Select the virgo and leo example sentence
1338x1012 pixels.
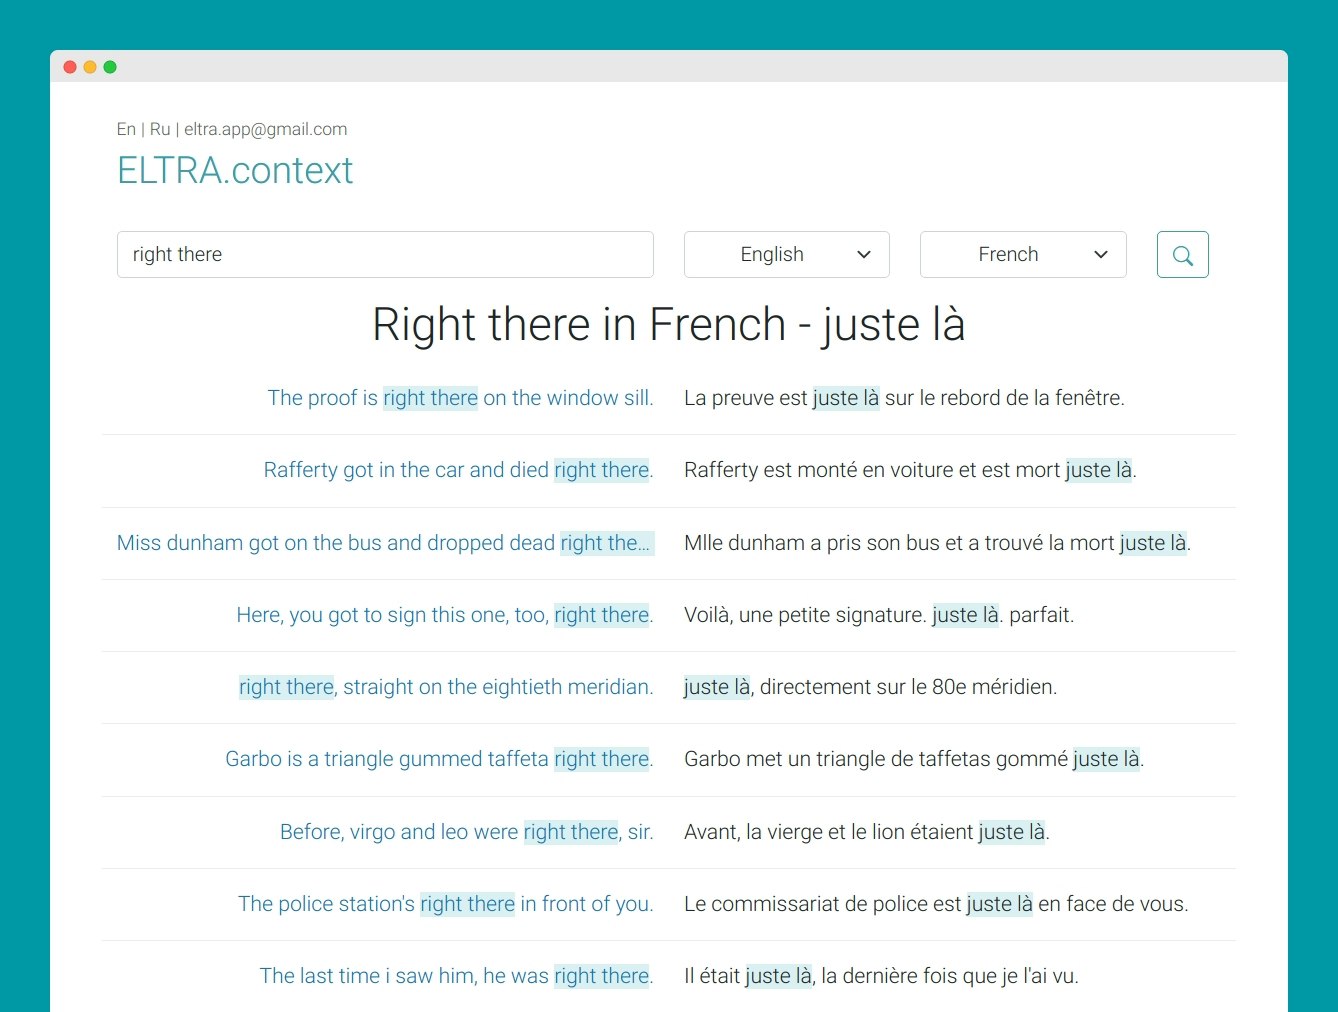point(465,832)
